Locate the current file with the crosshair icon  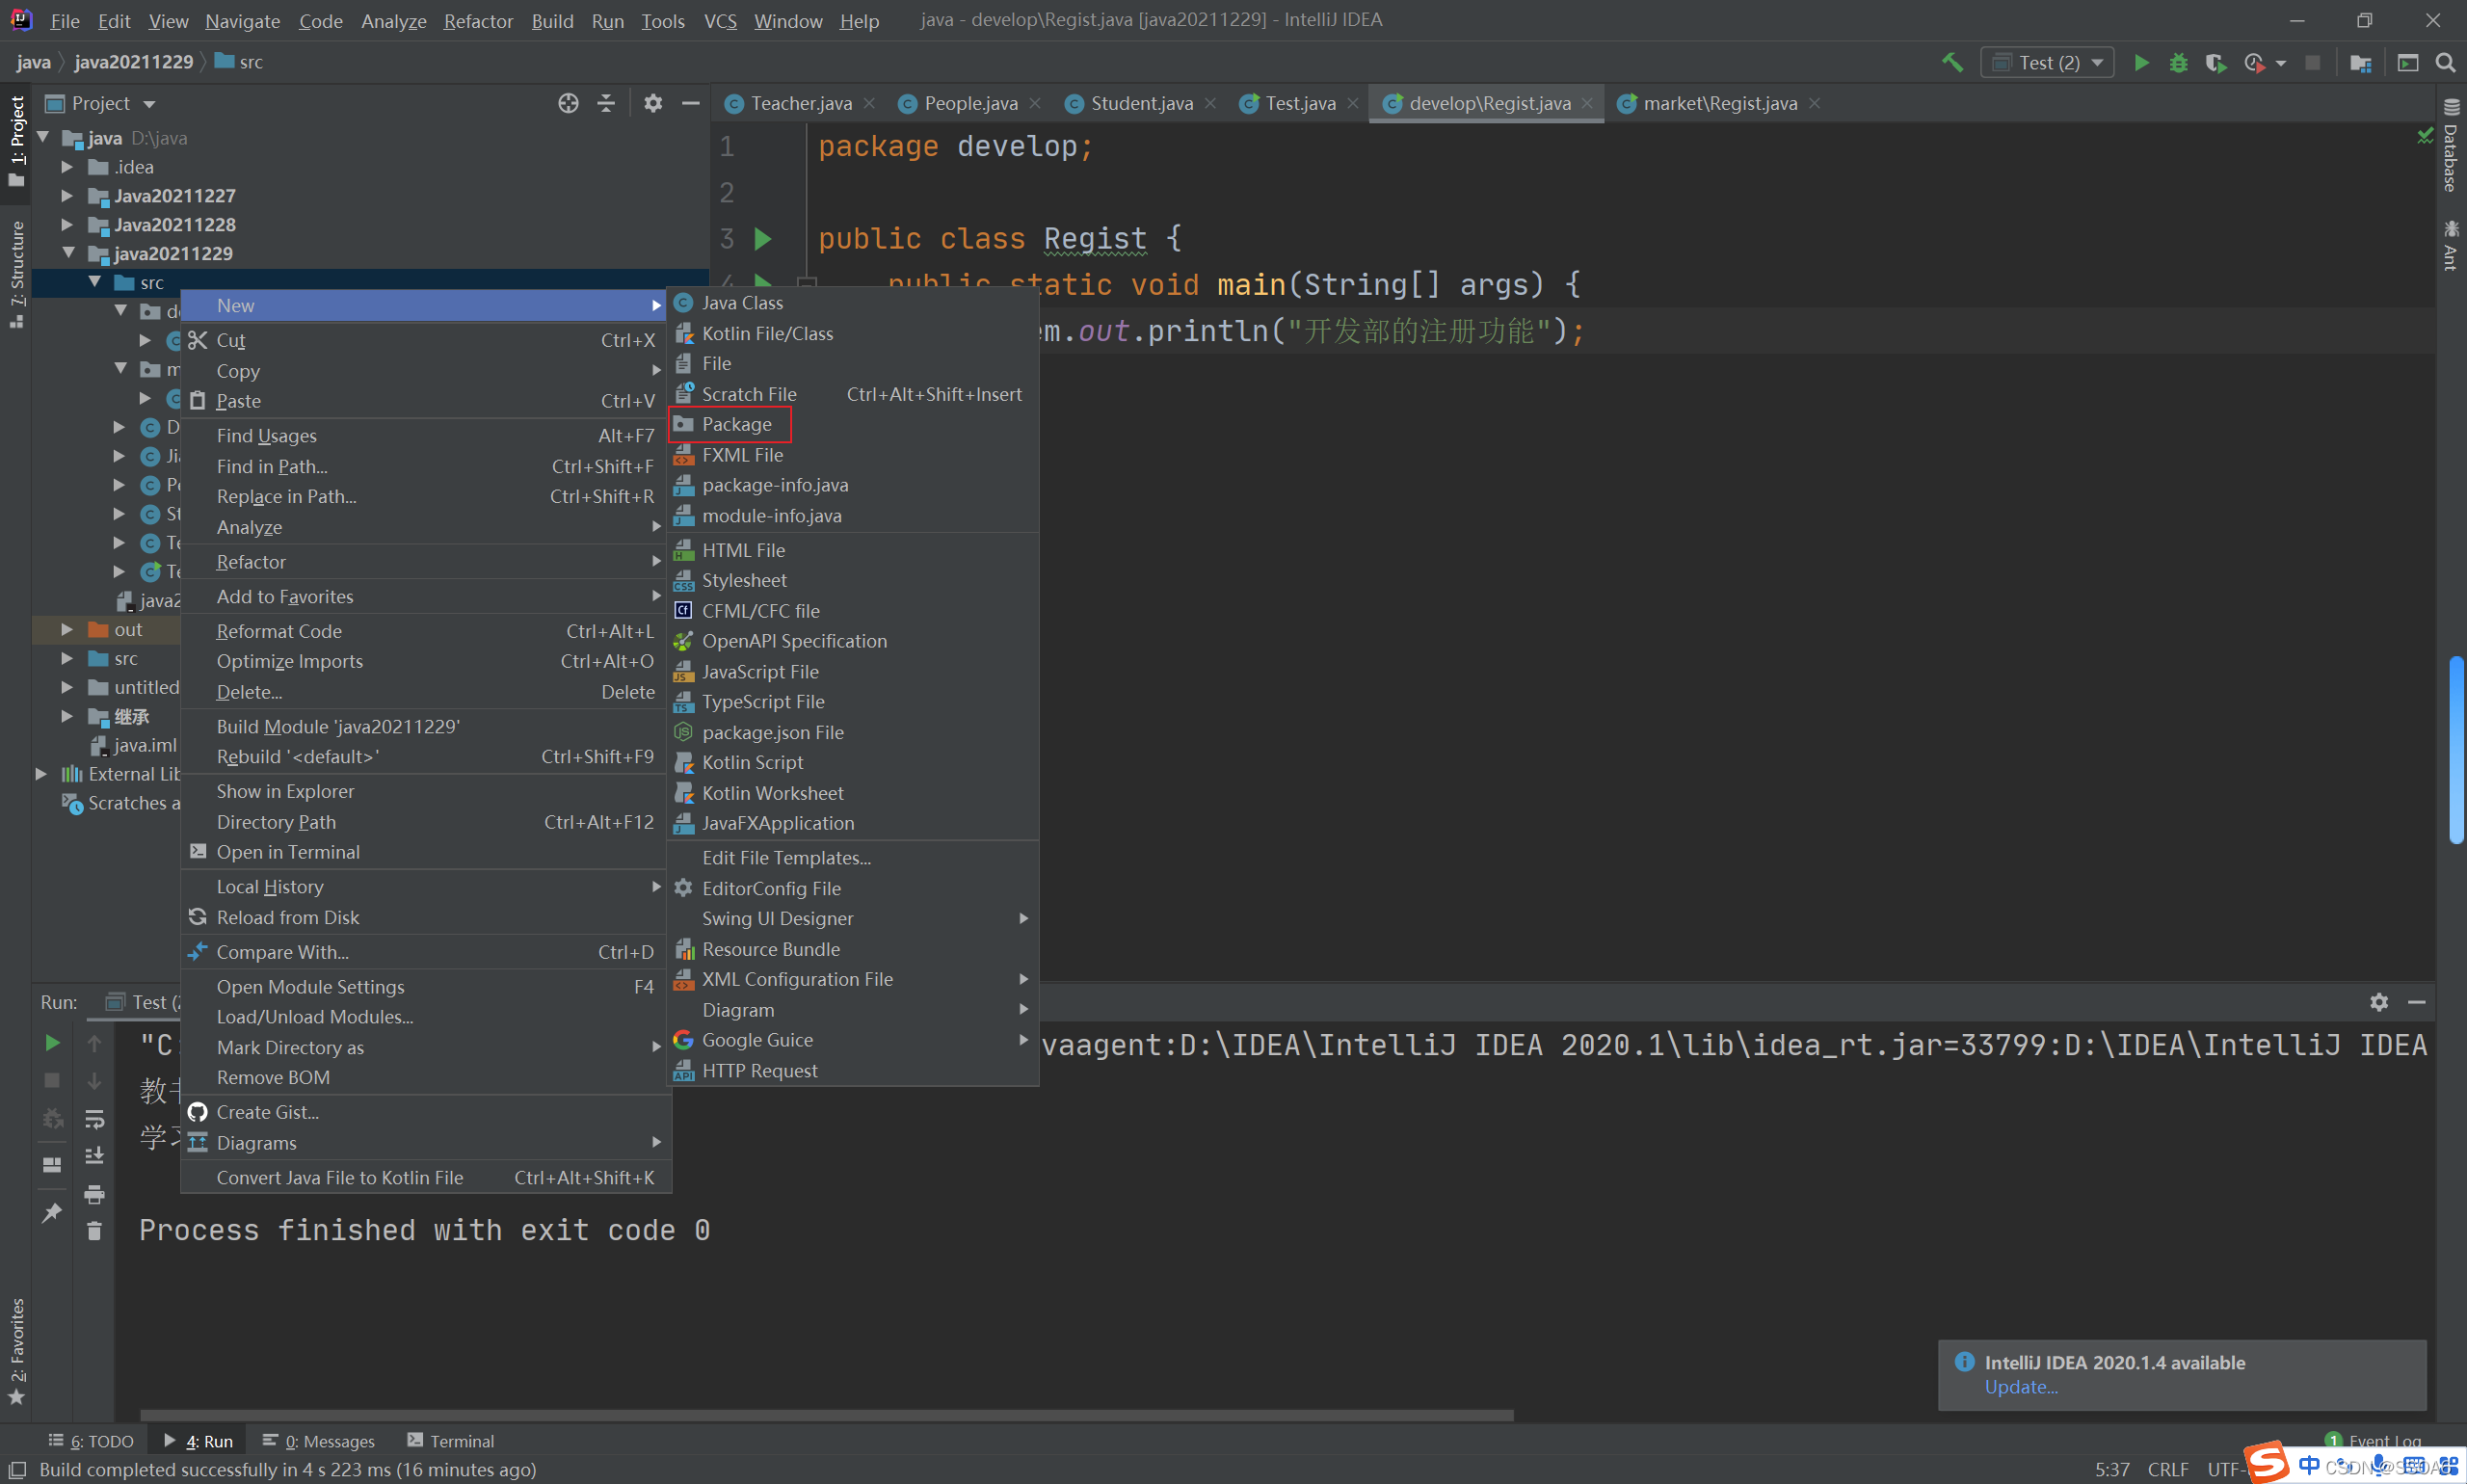(568, 103)
